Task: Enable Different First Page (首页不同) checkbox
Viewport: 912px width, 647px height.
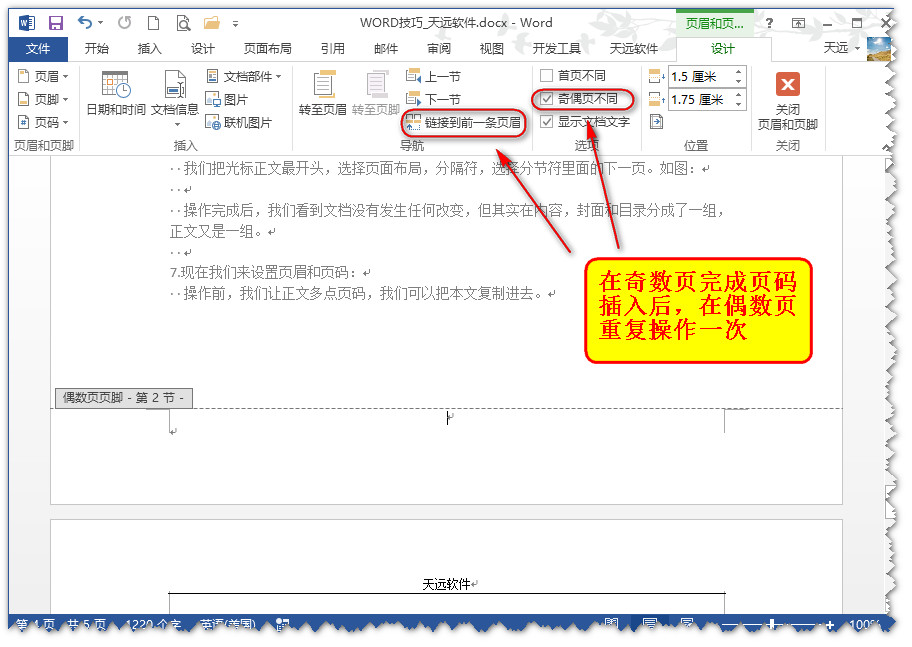Action: (x=547, y=76)
